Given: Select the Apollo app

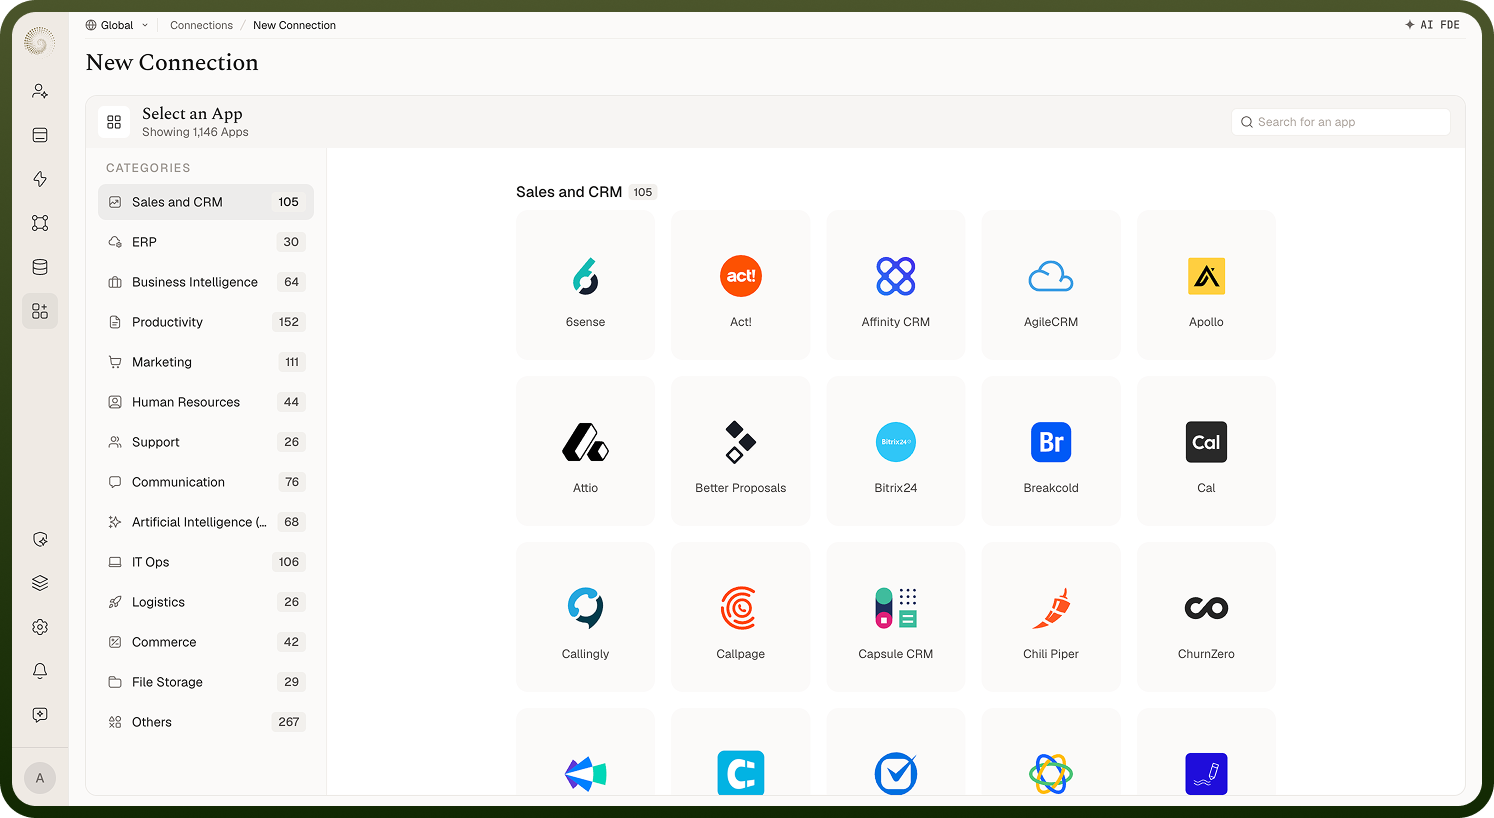Looking at the screenshot, I should point(1206,285).
